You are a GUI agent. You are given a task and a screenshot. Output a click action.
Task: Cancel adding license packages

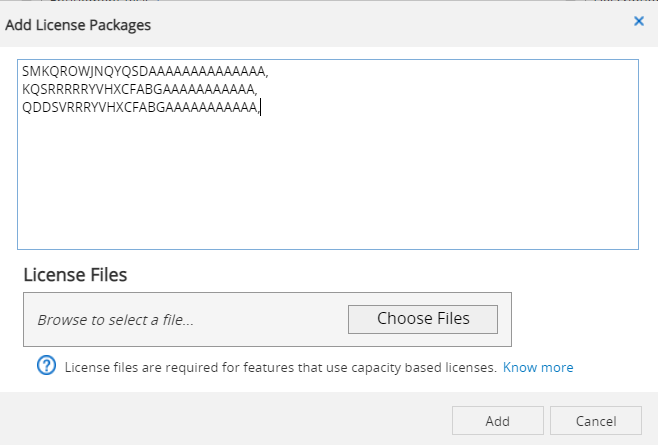pos(596,421)
